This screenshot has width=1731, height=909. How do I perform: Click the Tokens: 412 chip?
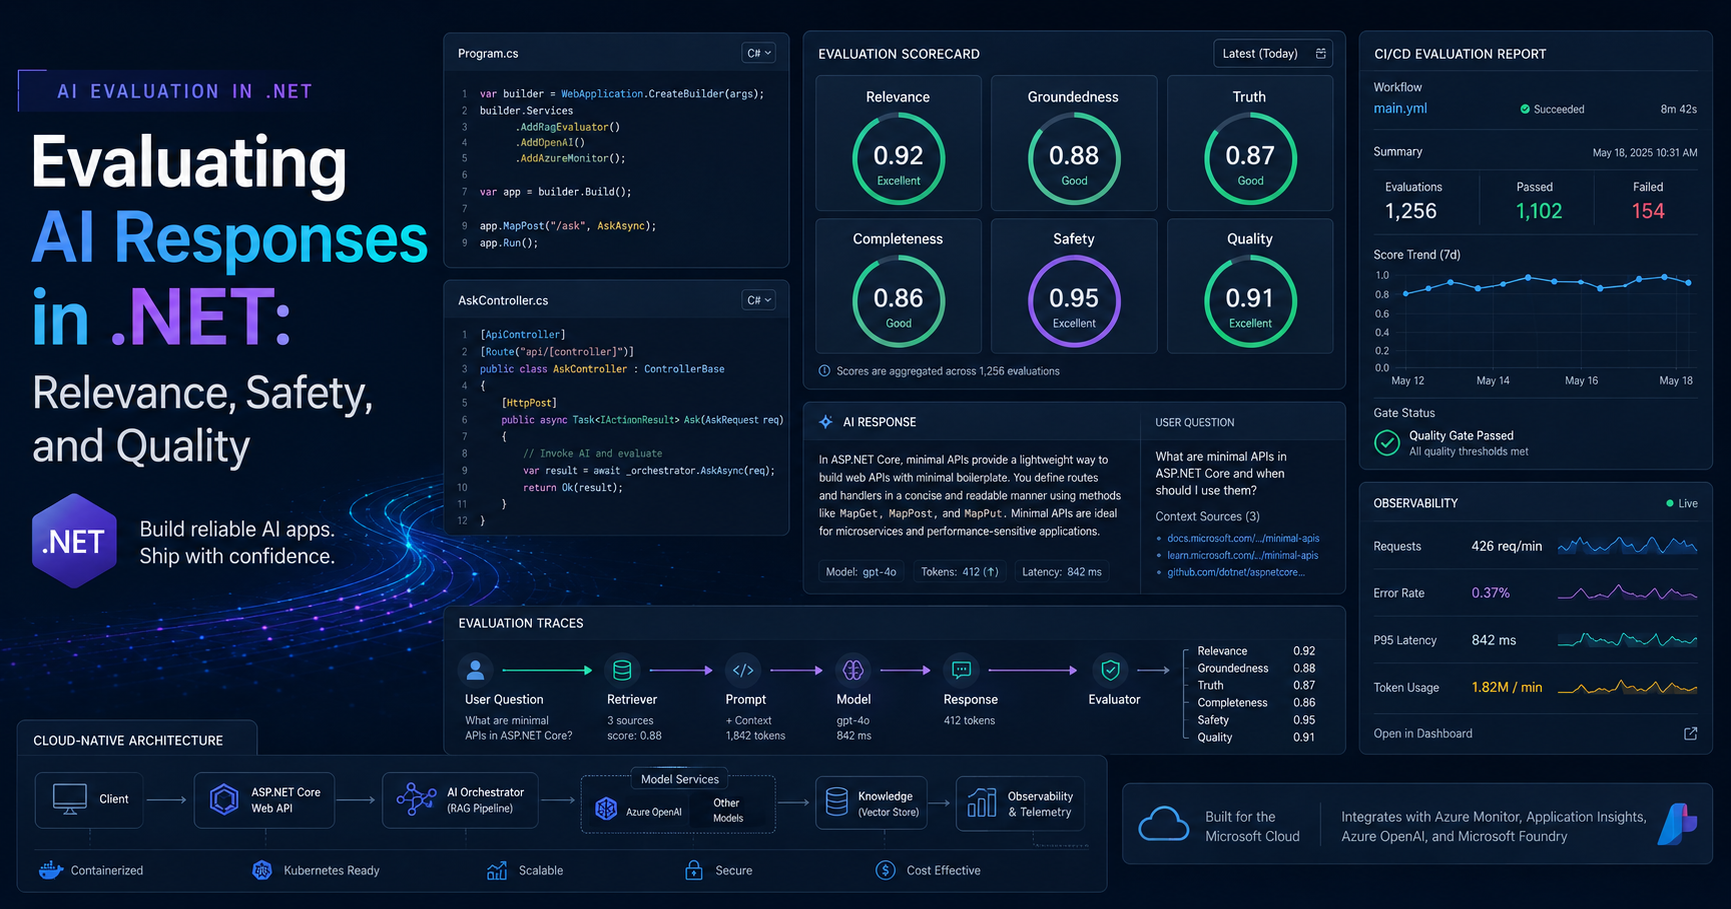tap(960, 572)
